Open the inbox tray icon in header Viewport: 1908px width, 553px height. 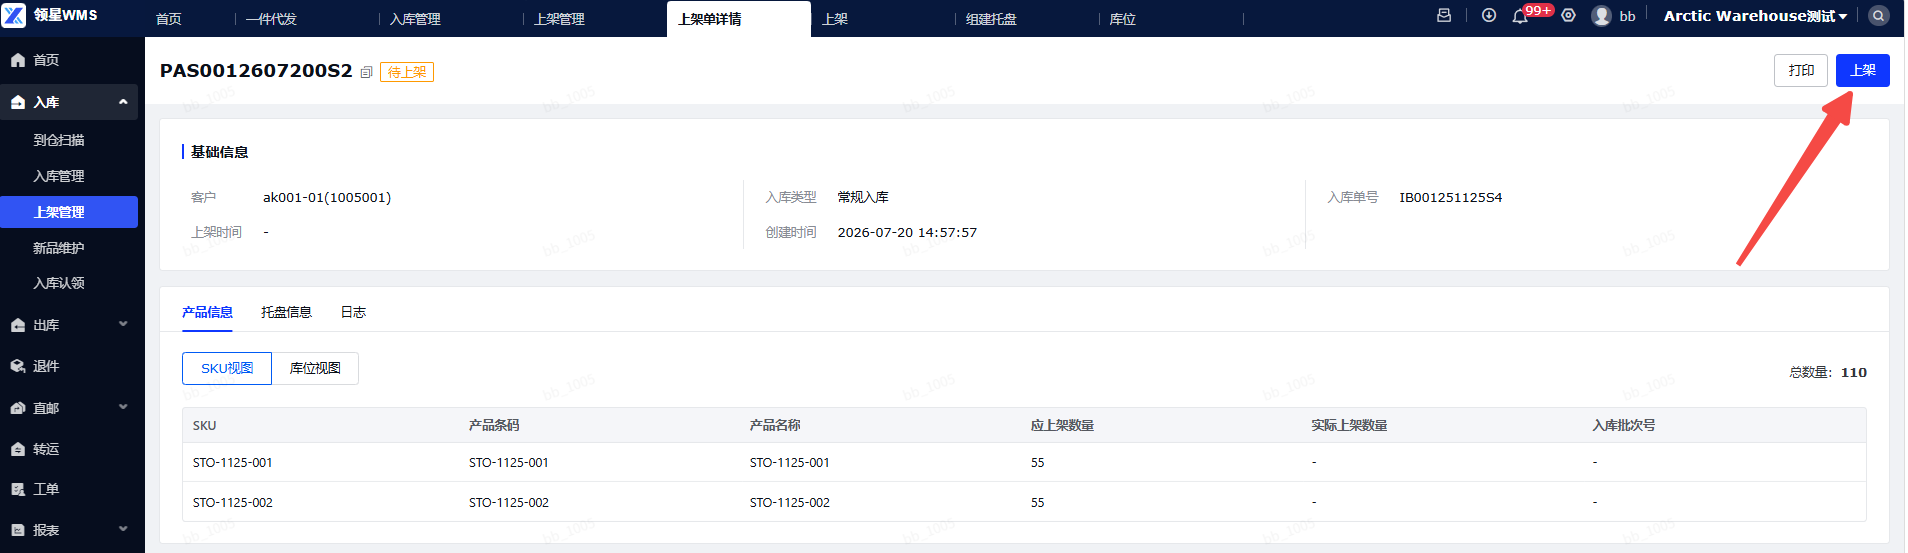click(1444, 15)
